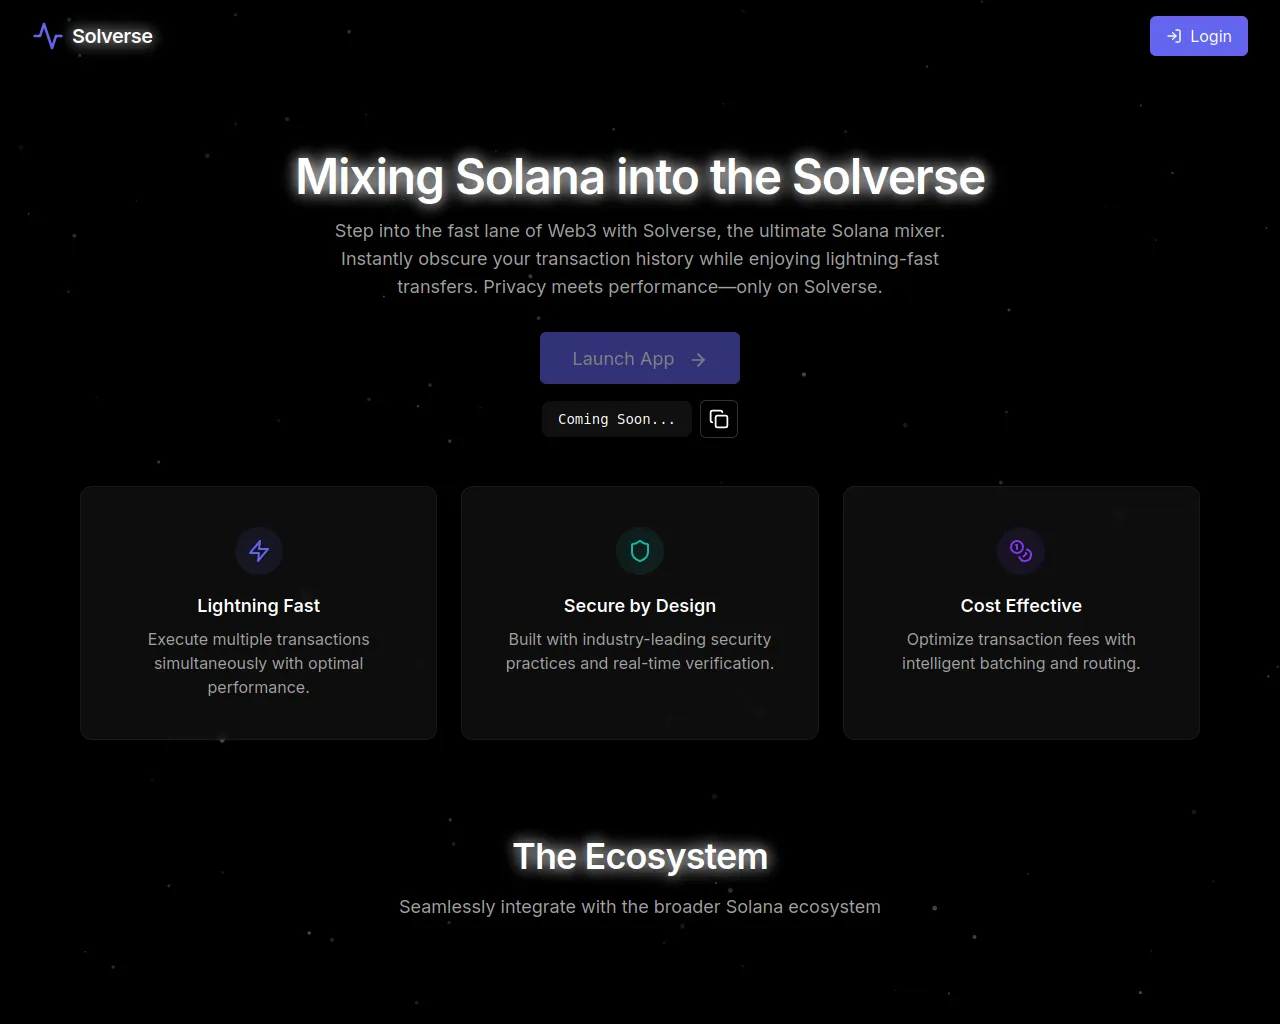1280x1024 pixels.
Task: Click the Seamlessly integrate subtitle text
Action: [640, 907]
